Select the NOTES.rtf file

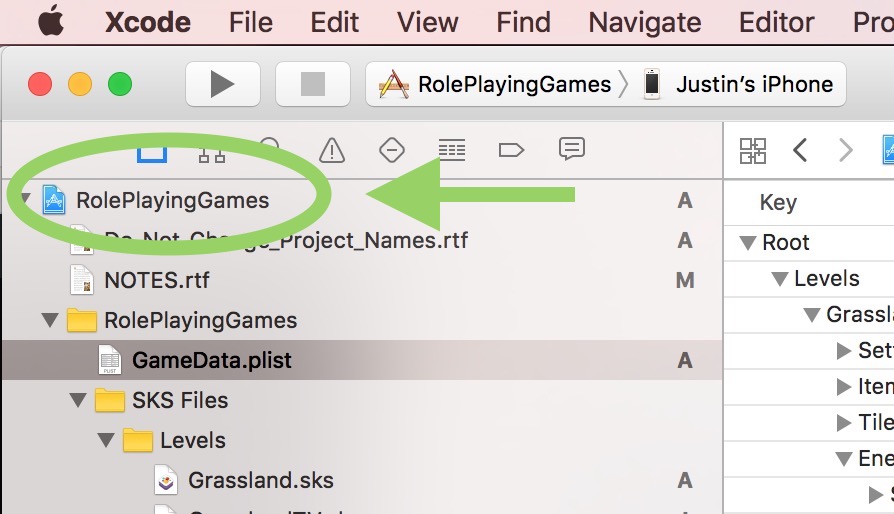(156, 280)
